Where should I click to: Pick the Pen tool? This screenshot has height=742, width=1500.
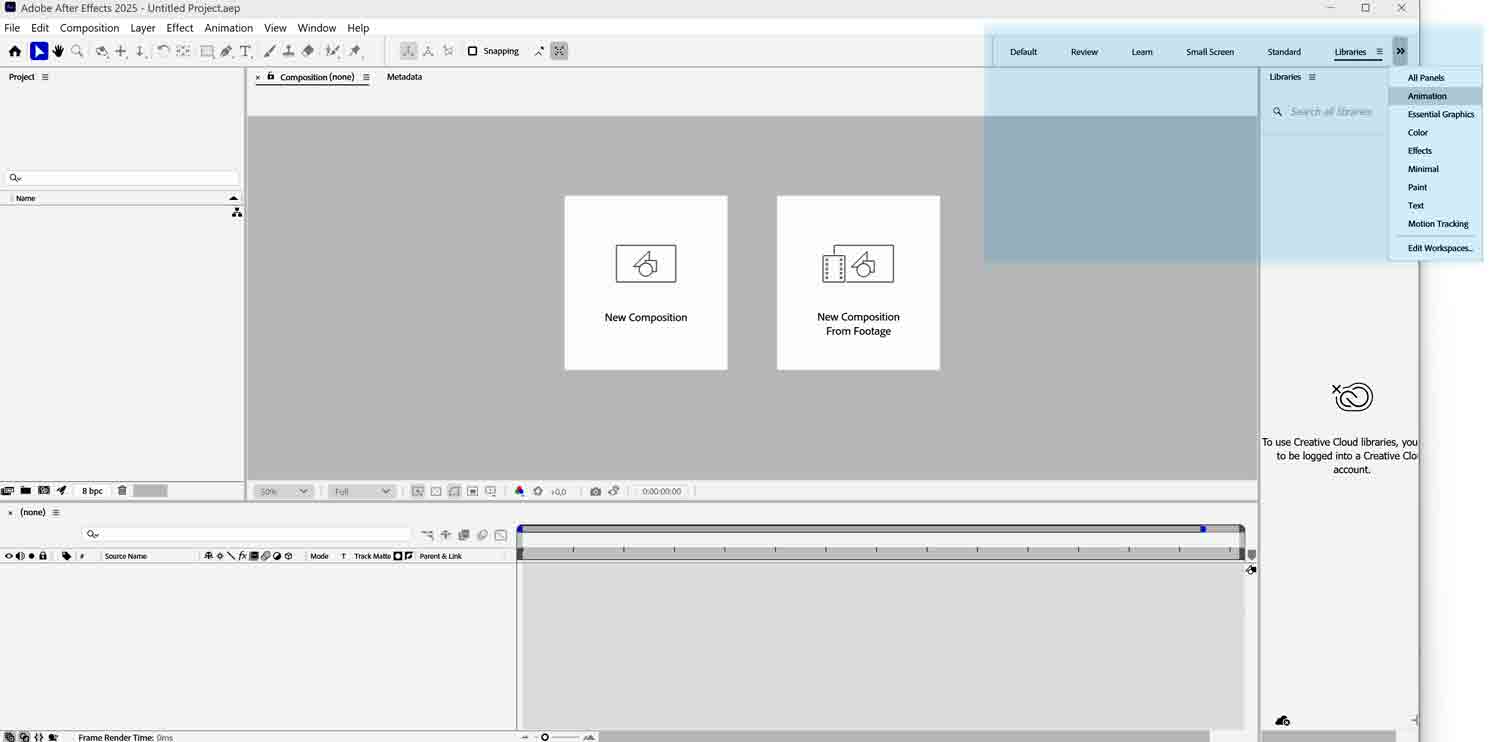226,51
